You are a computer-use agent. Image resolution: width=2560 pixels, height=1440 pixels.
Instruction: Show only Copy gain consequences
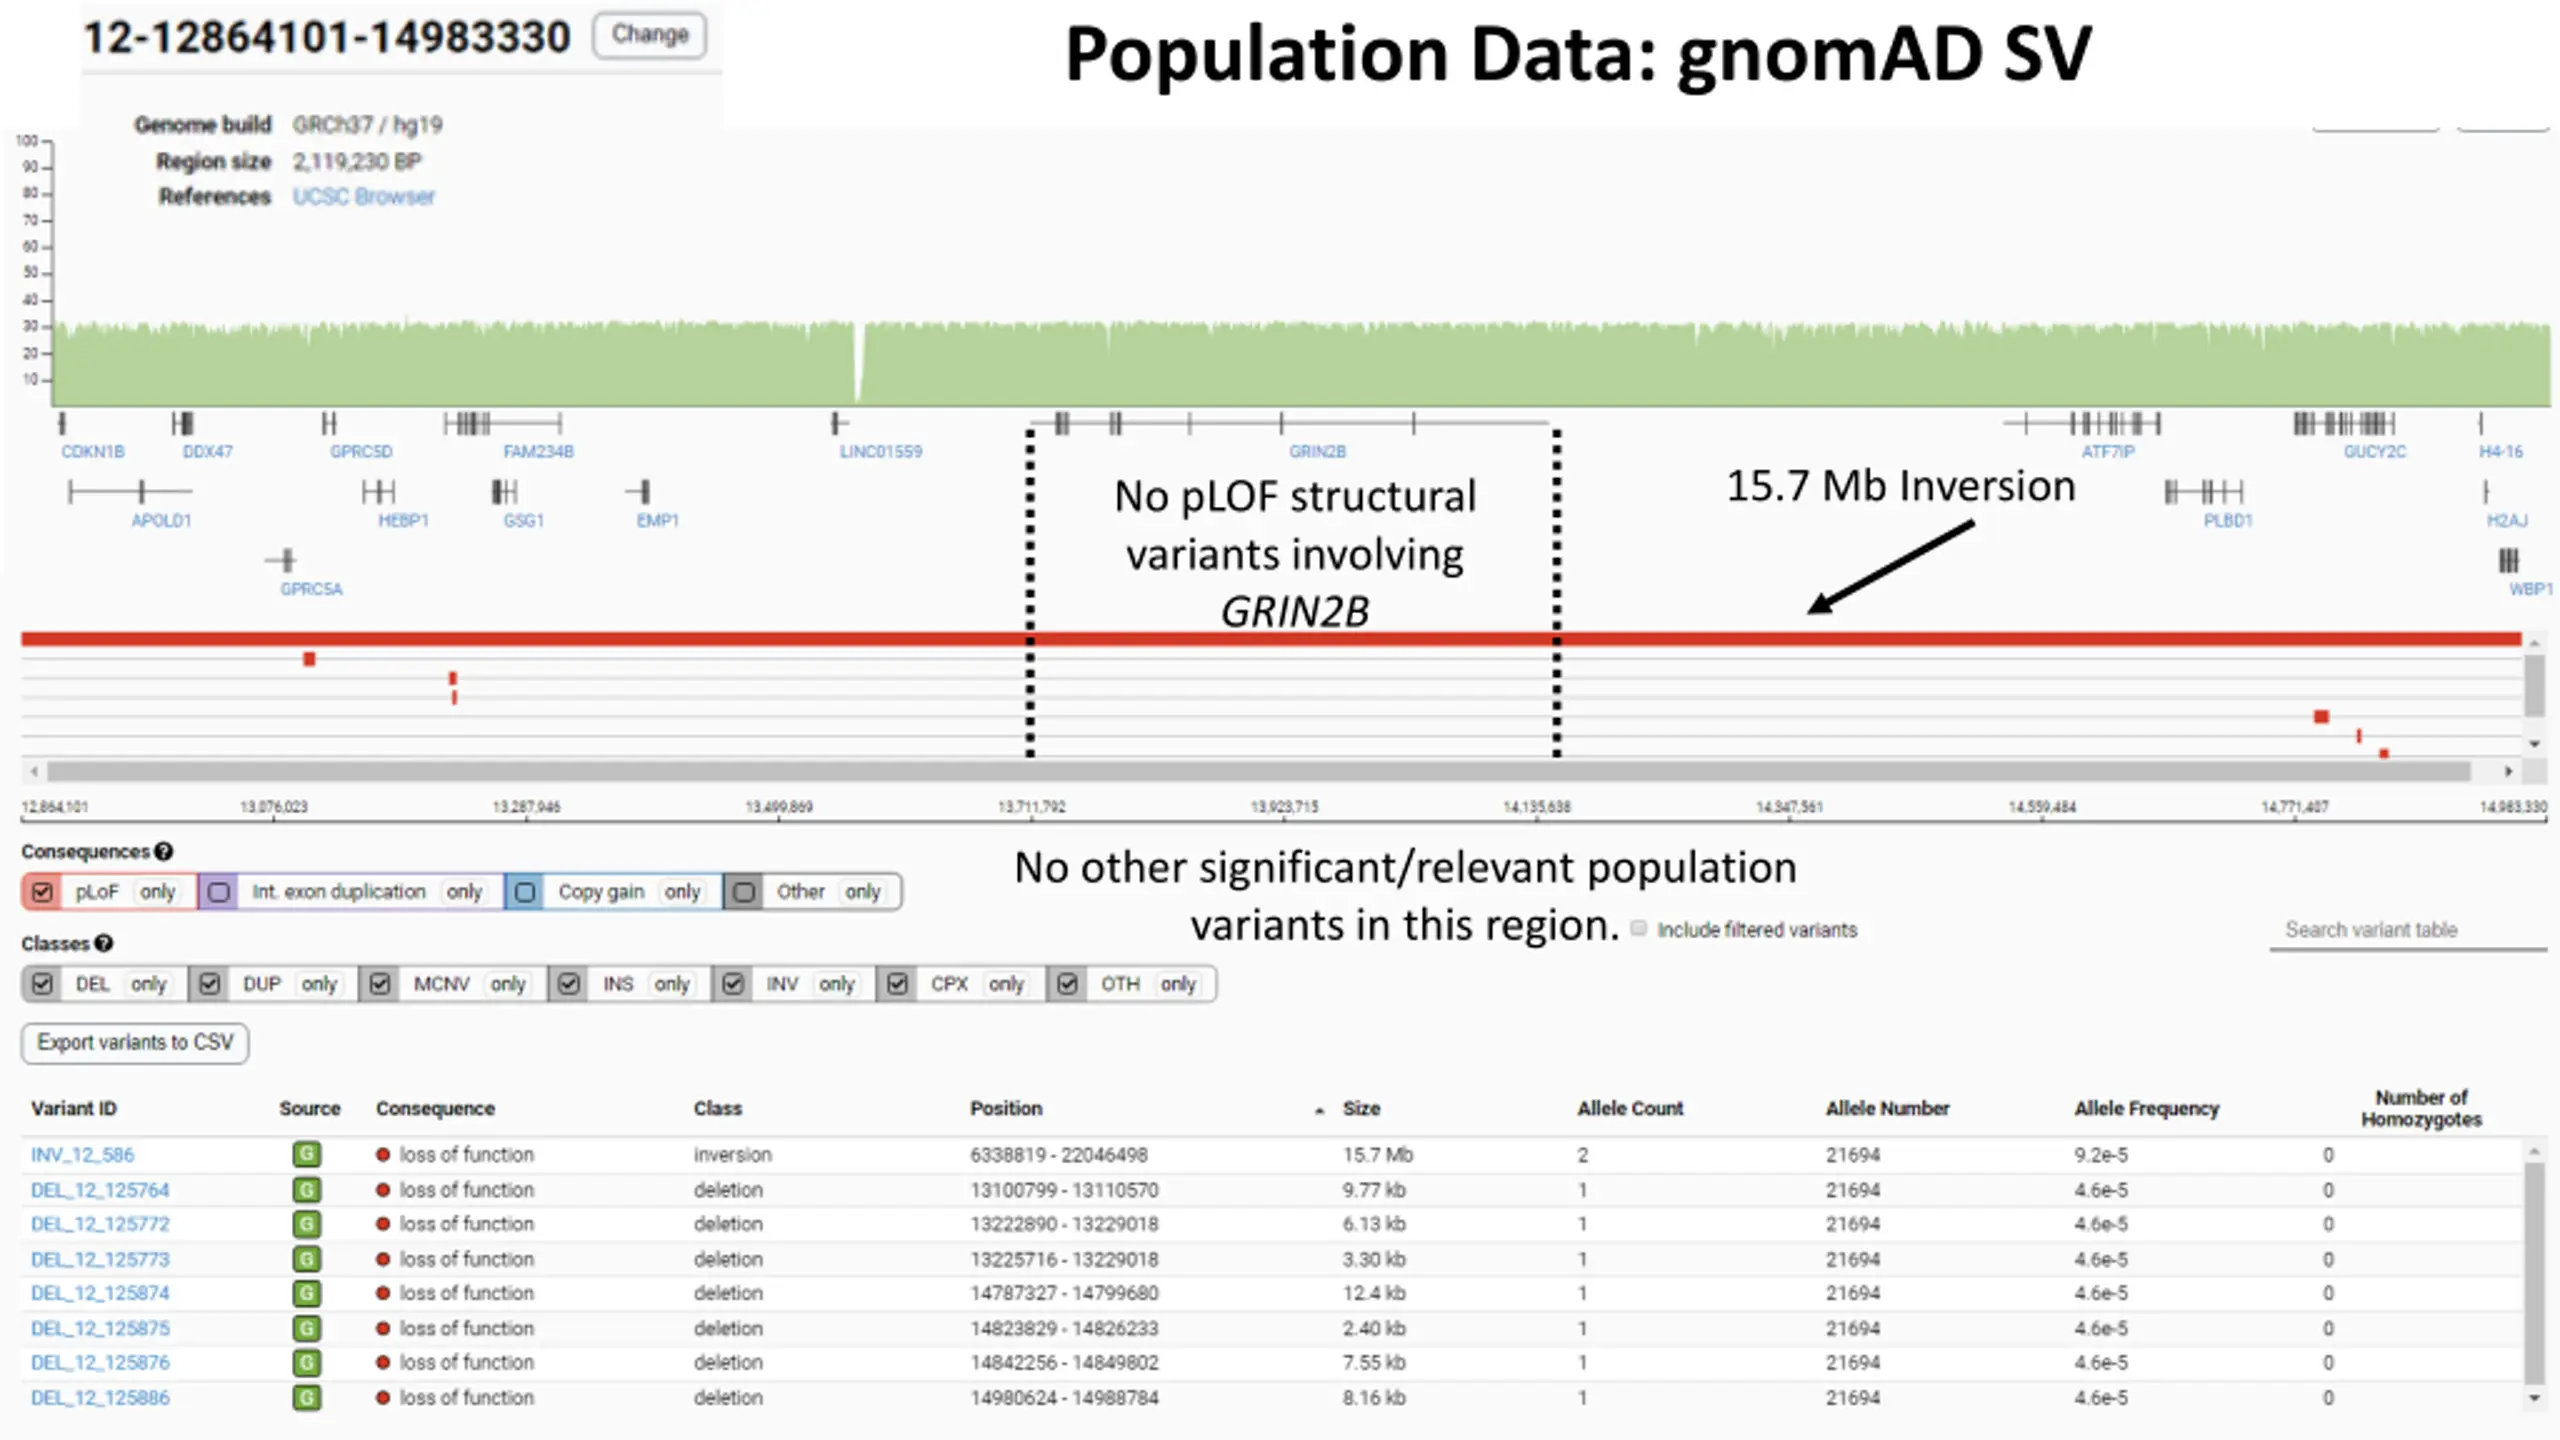click(682, 892)
